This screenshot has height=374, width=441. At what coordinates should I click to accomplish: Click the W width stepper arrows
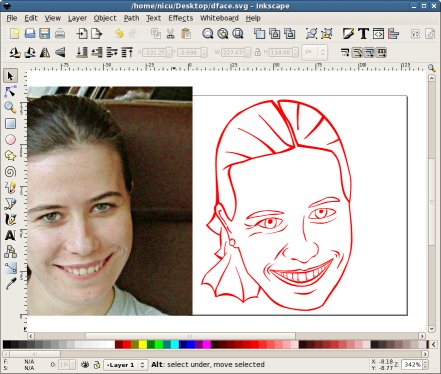coord(247,52)
